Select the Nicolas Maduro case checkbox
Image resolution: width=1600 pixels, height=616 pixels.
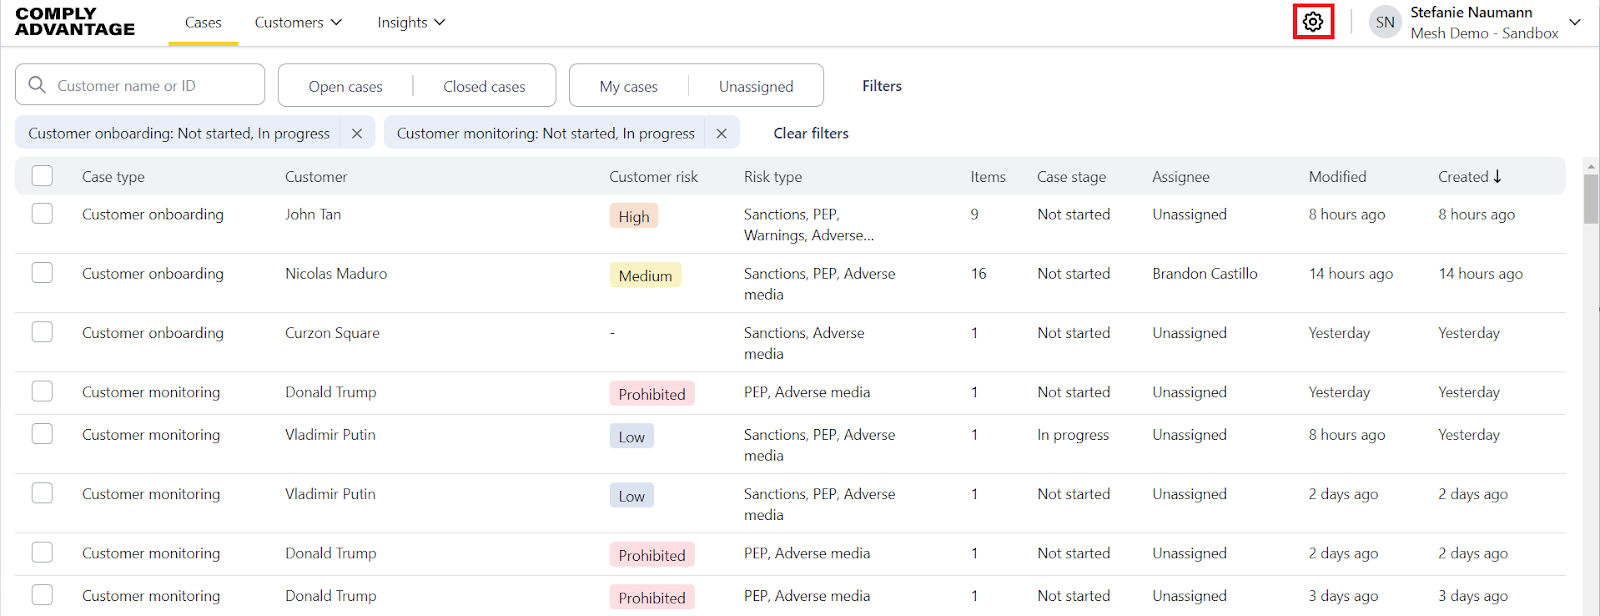tap(42, 273)
